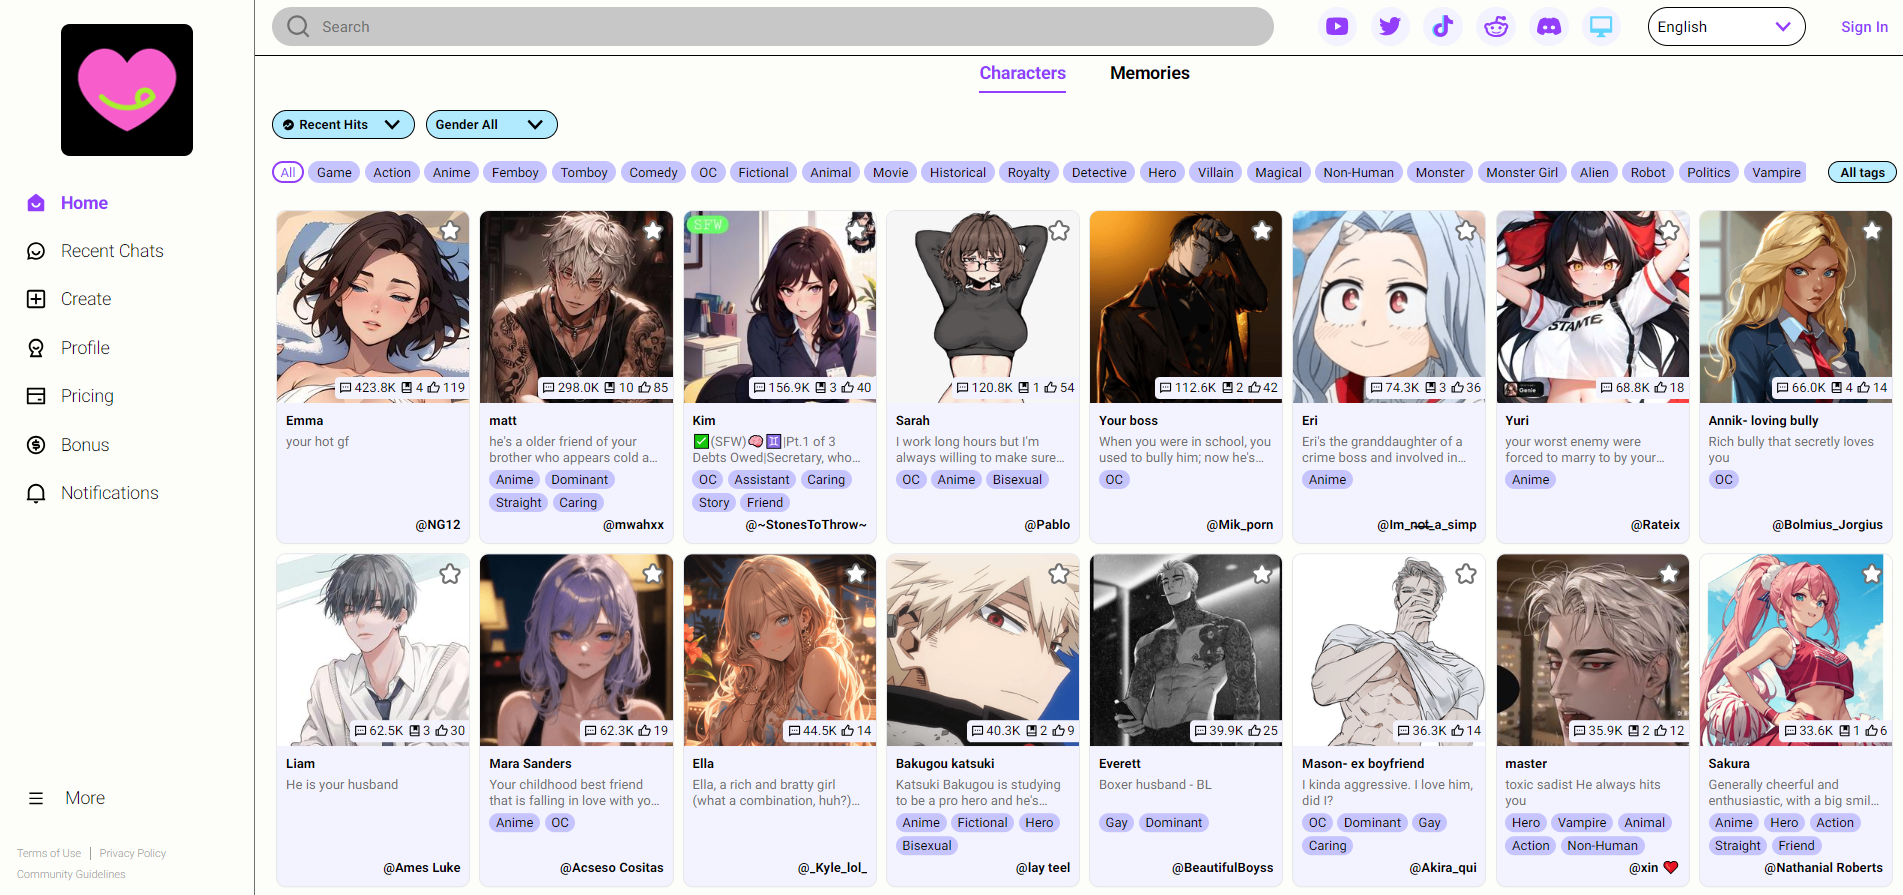Filter by the Politics tag
The height and width of the screenshot is (895, 1903).
point(1708,172)
